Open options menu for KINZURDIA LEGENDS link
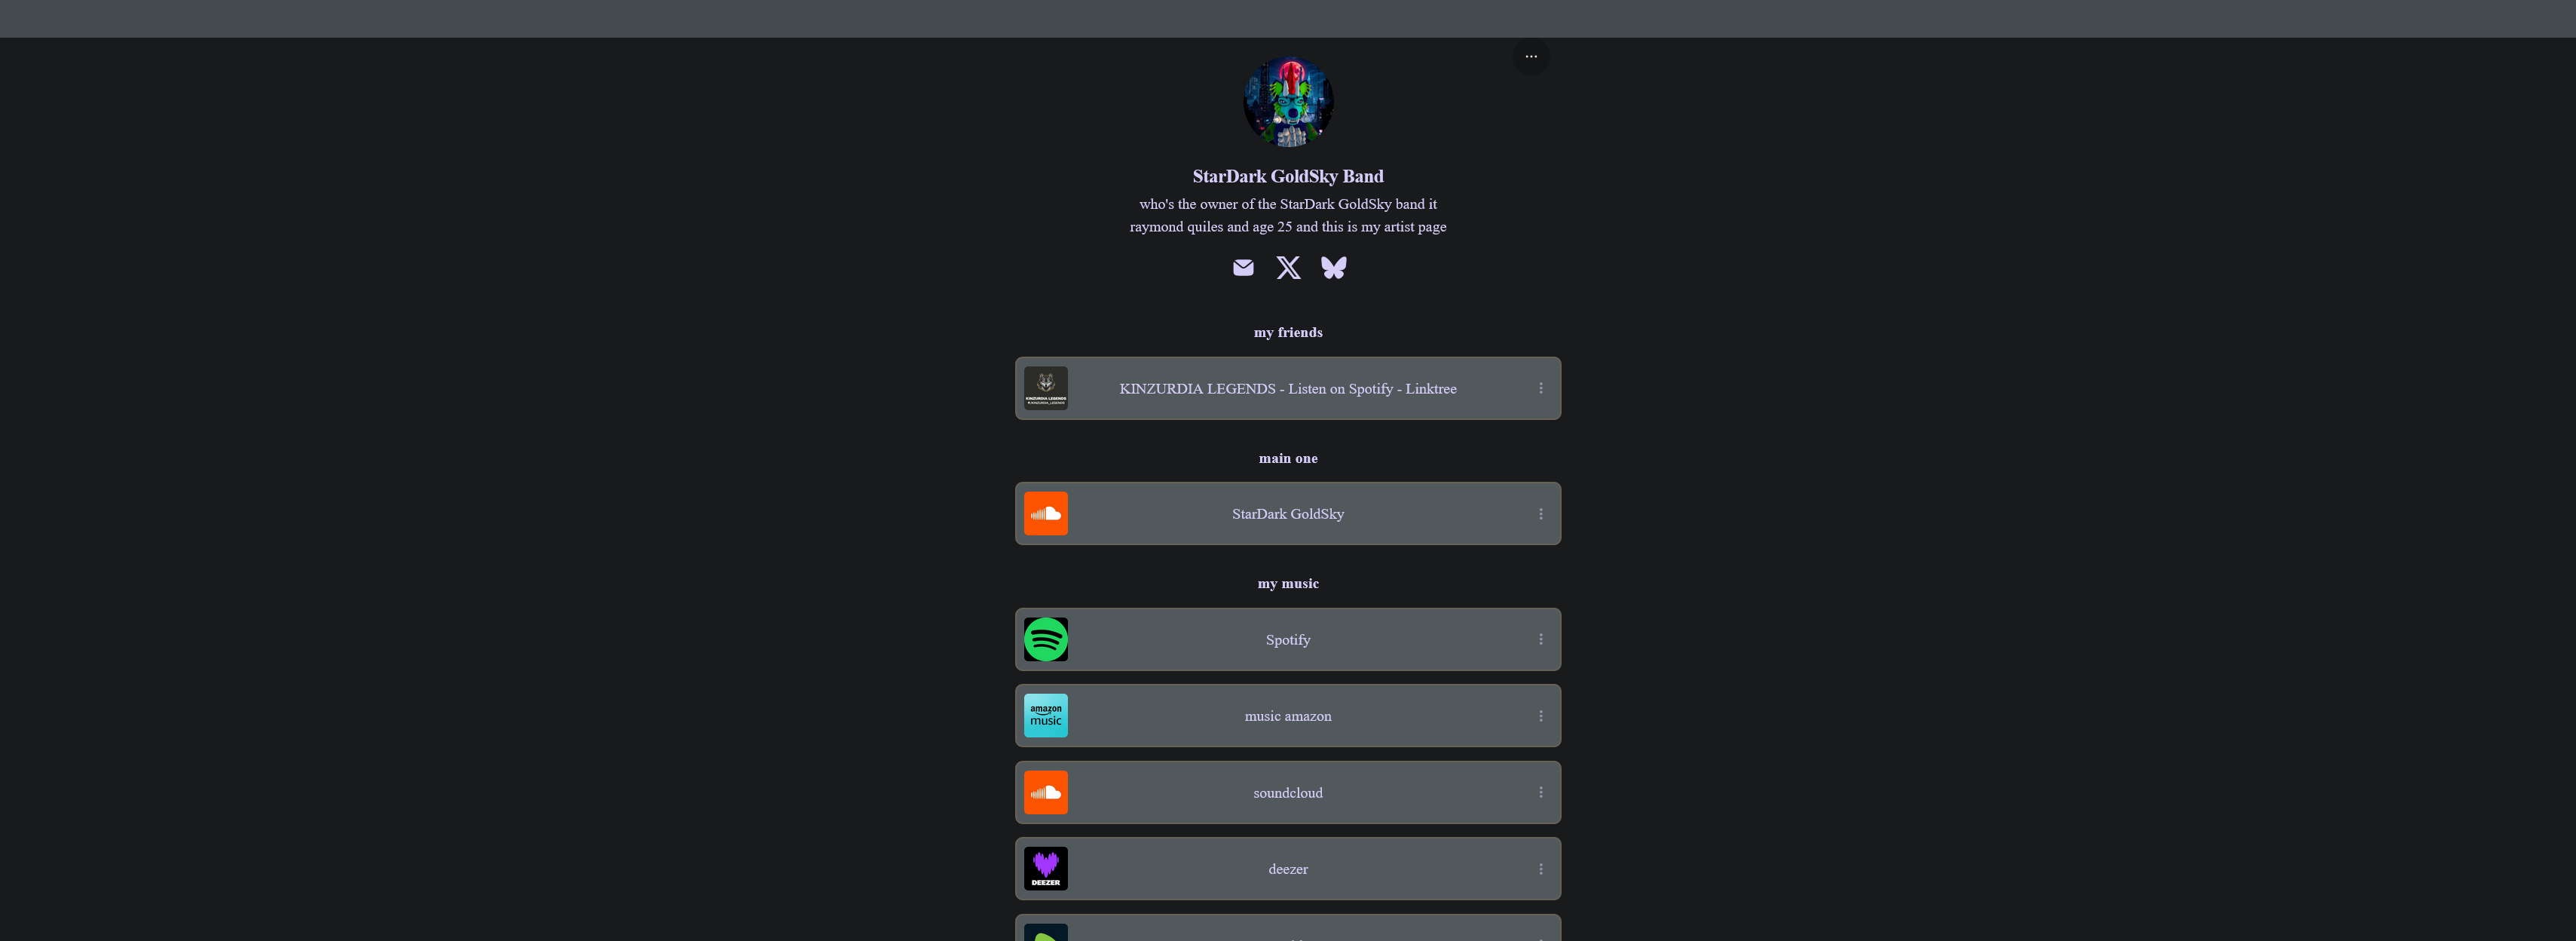The width and height of the screenshot is (2576, 941). pyautogui.click(x=1540, y=388)
